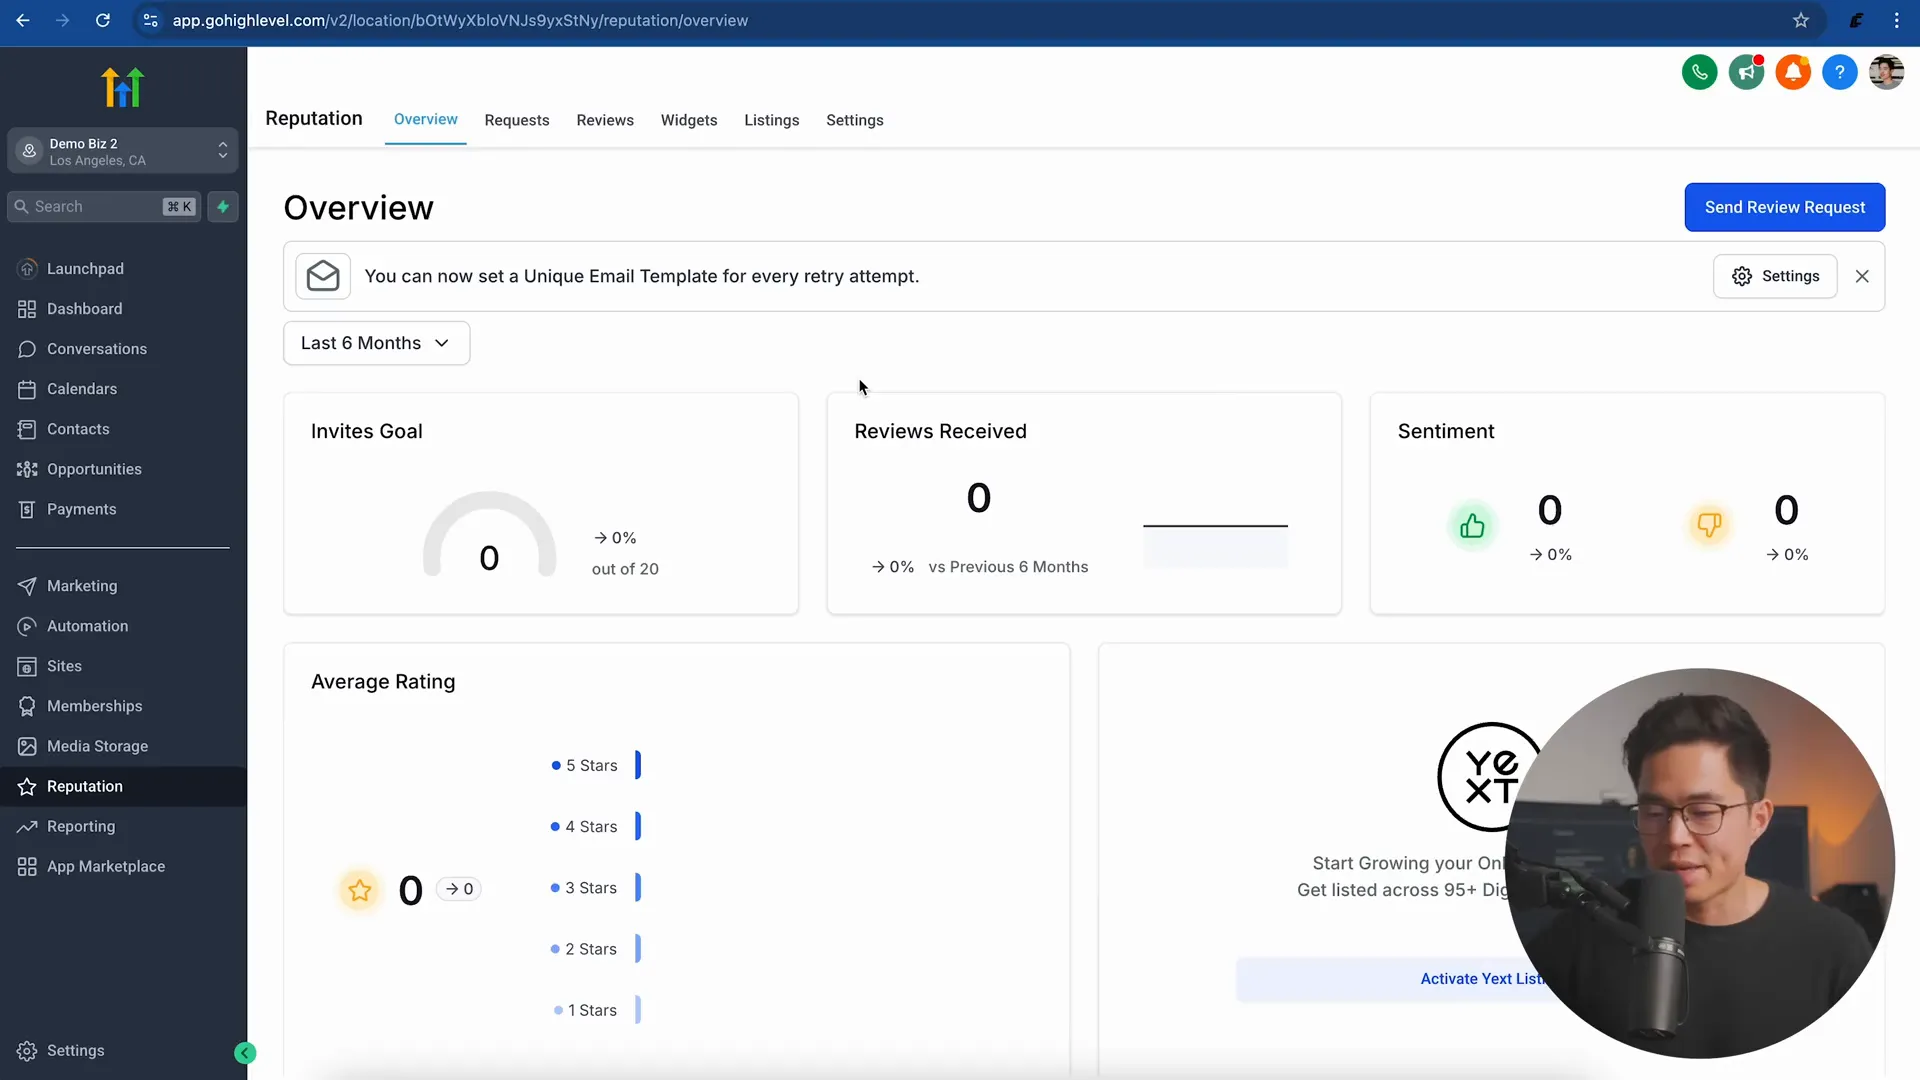Open the Last 6 Months dropdown
Image resolution: width=1920 pixels, height=1080 pixels.
[x=377, y=343]
